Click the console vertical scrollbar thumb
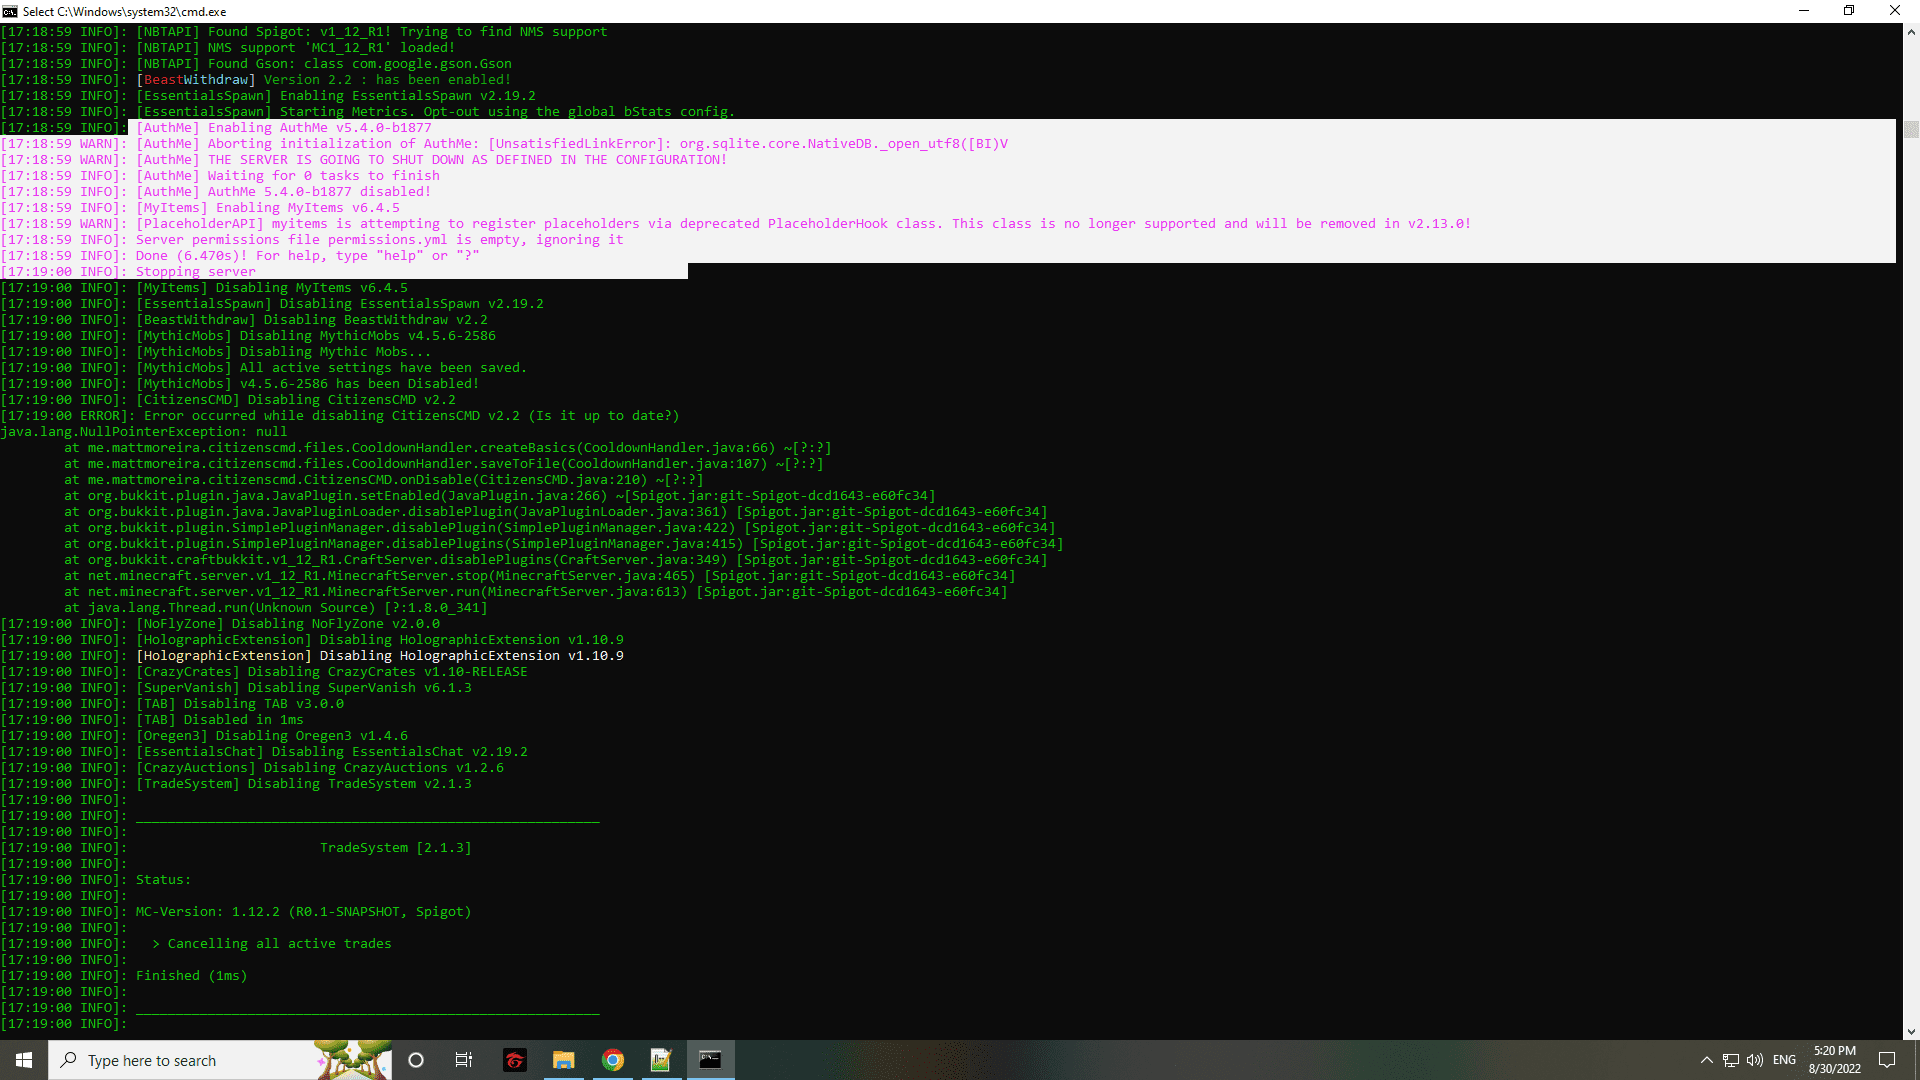Screen dimensions: 1920x1080 pos(1911,129)
